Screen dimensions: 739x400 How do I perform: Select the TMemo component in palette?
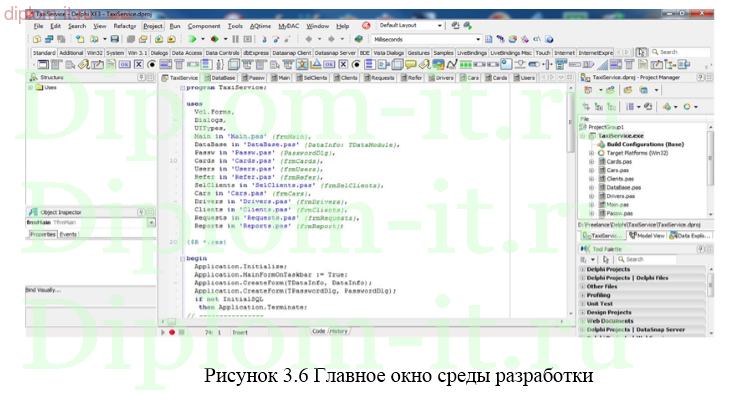[111, 65]
